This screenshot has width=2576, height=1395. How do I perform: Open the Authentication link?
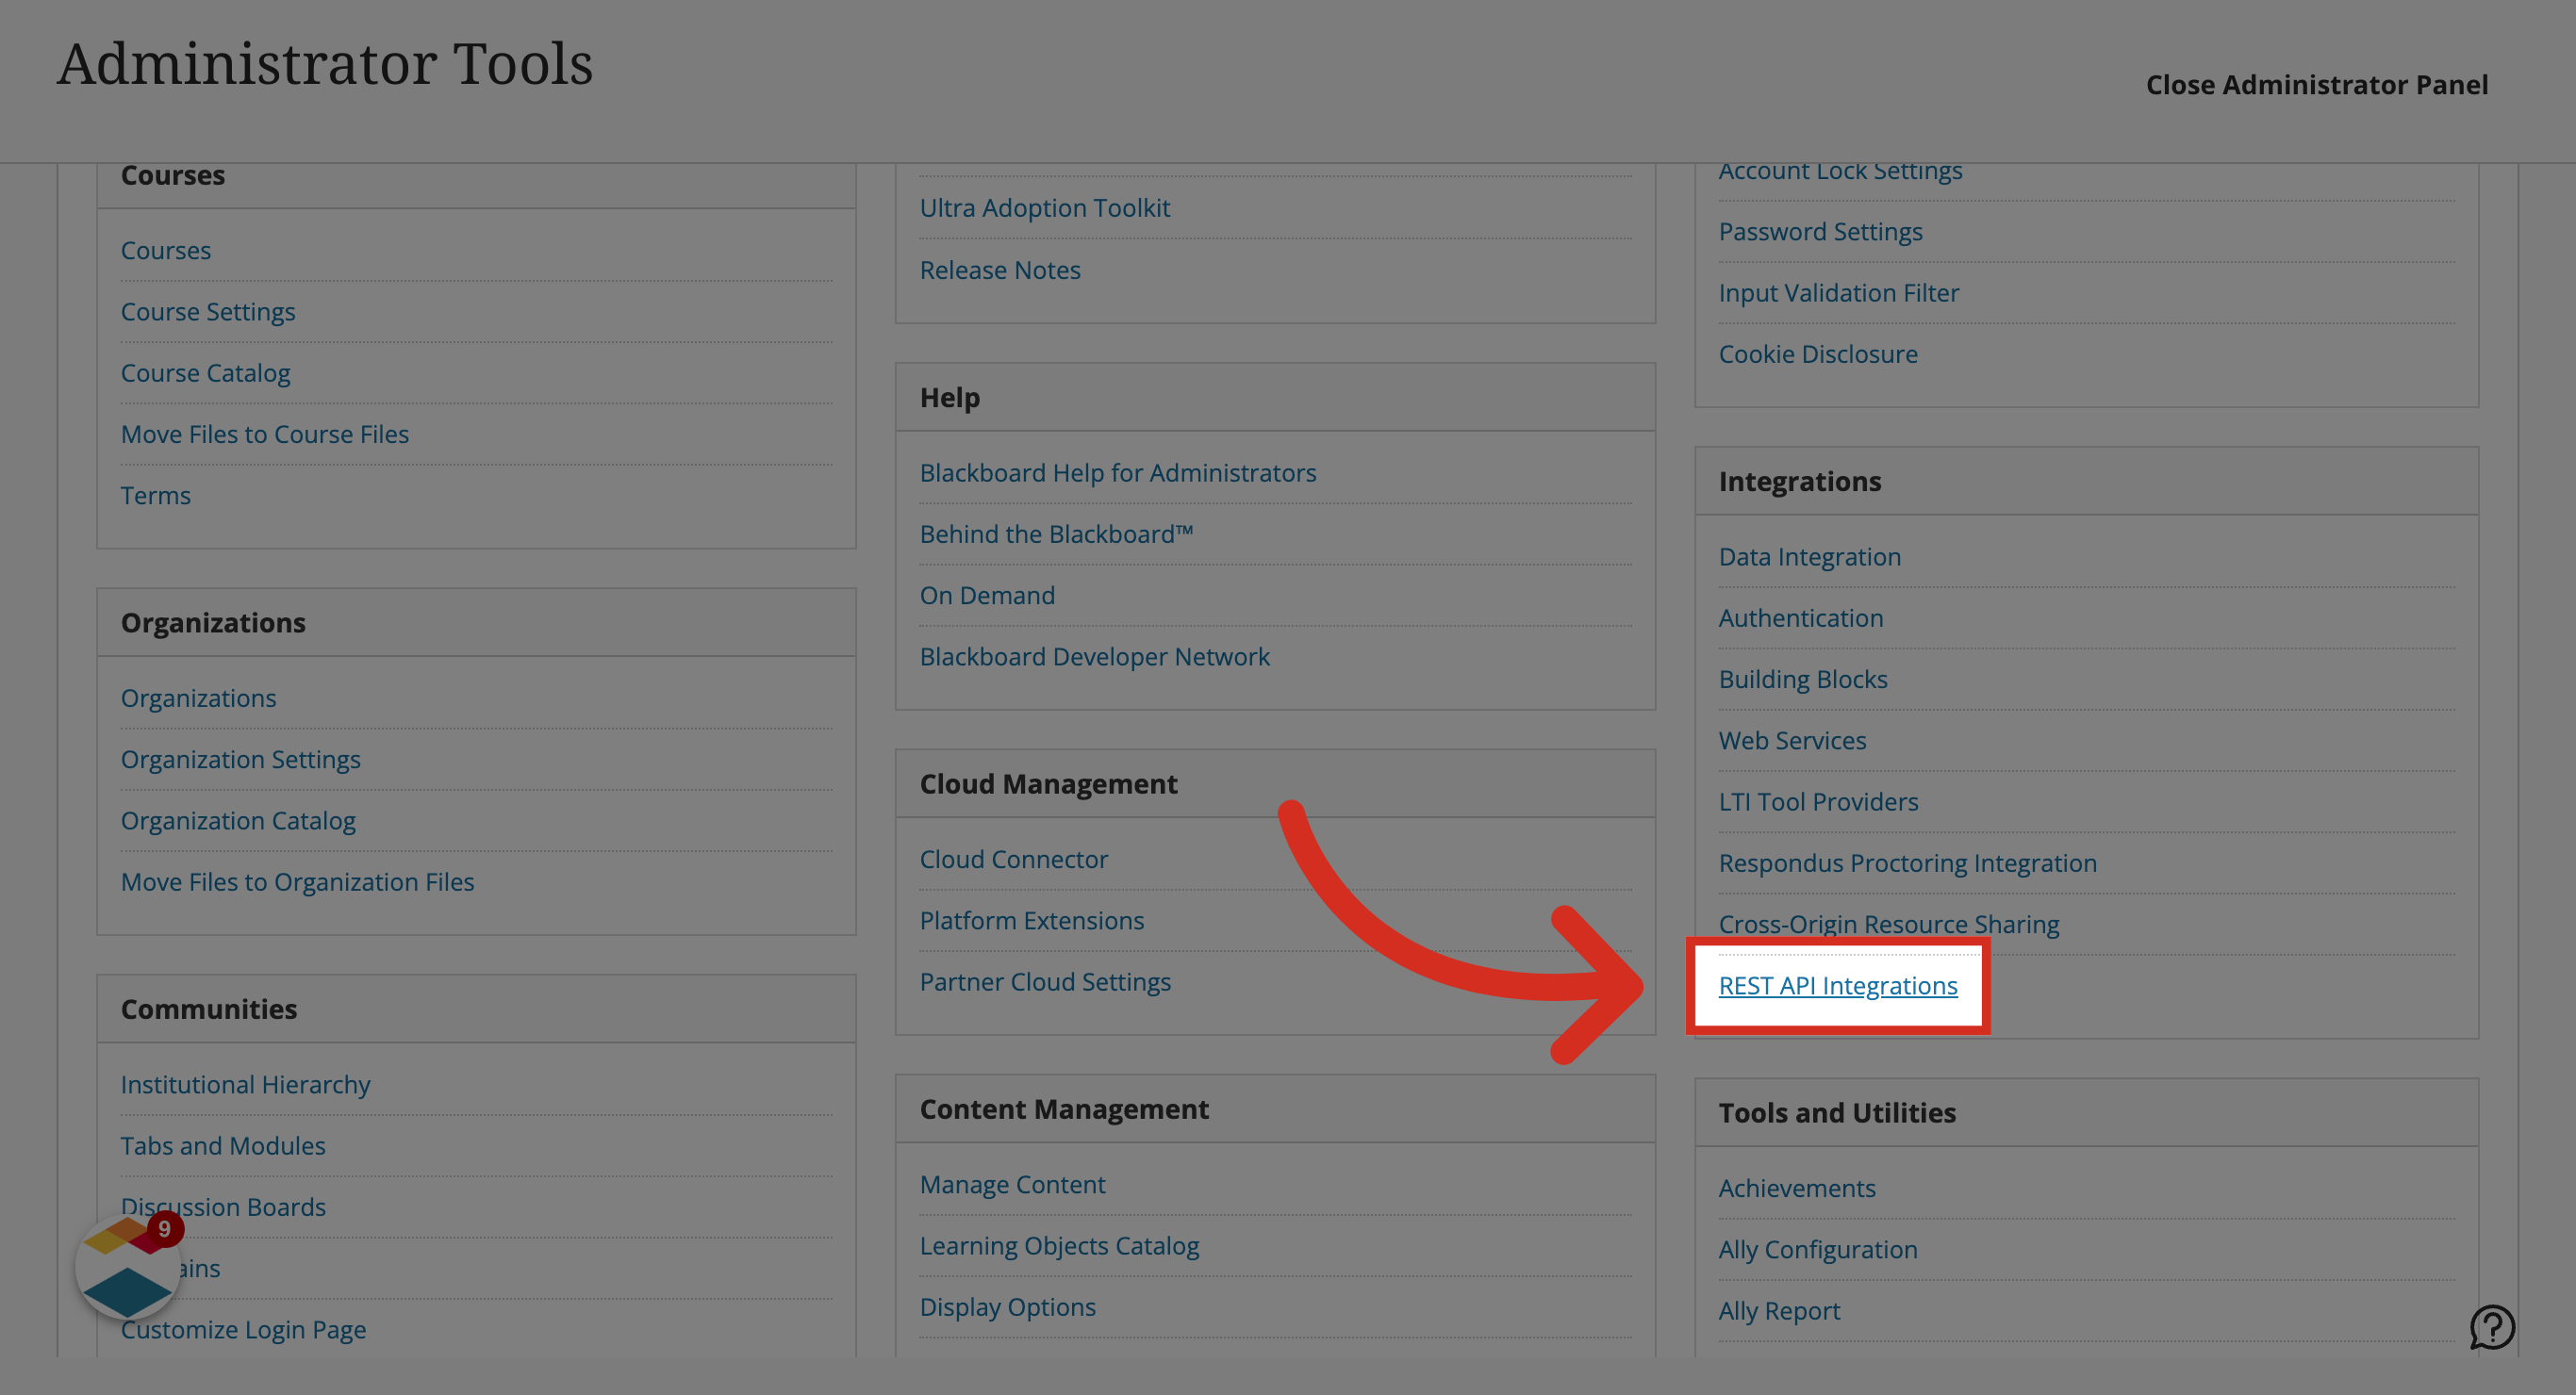click(1801, 618)
